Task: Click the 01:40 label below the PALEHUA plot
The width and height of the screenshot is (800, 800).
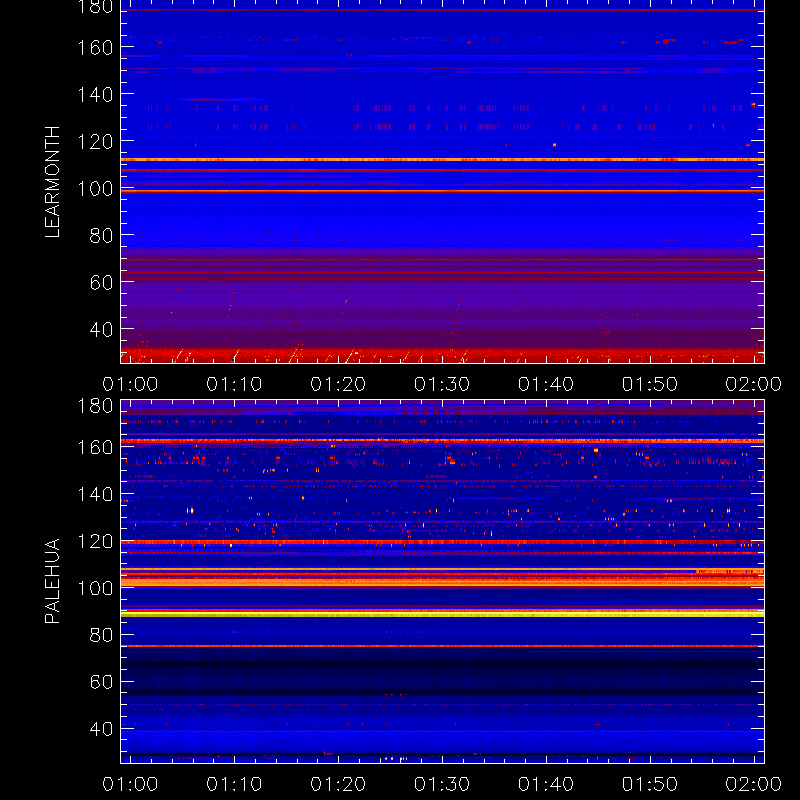Action: coord(546,784)
